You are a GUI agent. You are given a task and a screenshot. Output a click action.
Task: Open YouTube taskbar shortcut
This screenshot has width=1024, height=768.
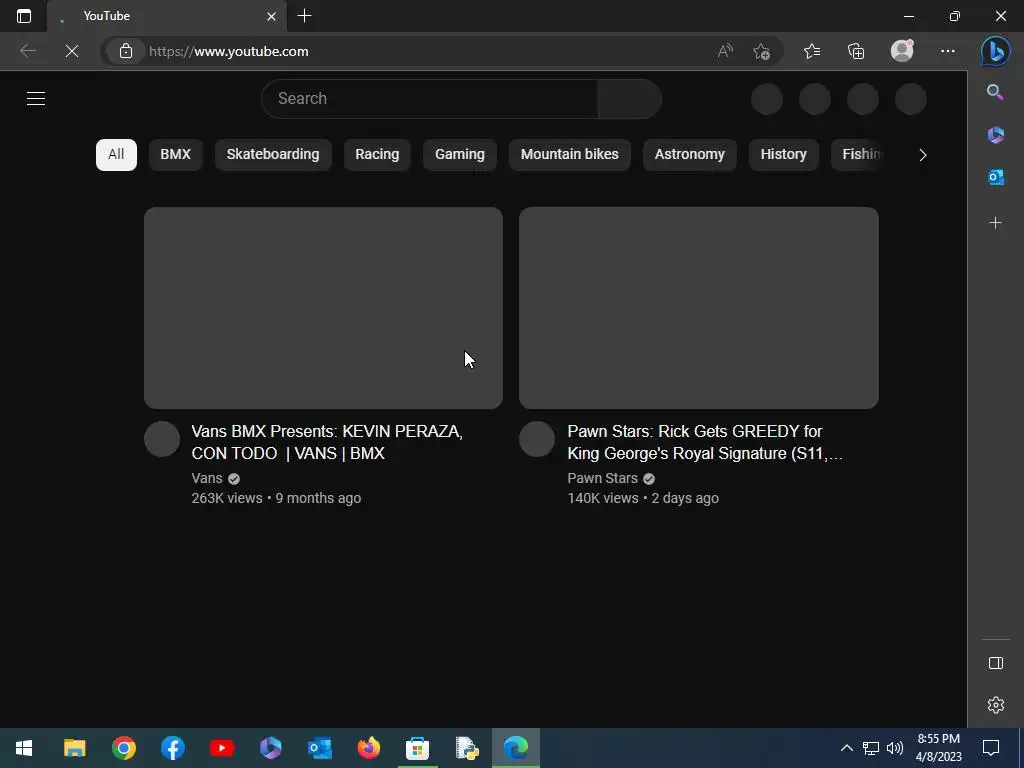[221, 748]
